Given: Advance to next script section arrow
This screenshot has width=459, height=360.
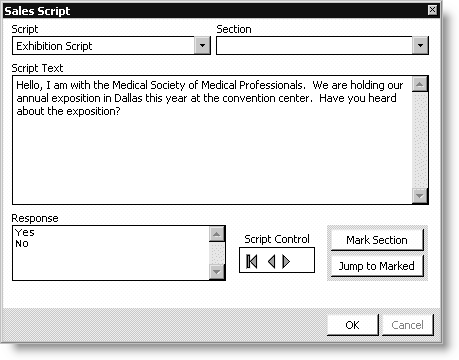Looking at the screenshot, I should click(286, 261).
